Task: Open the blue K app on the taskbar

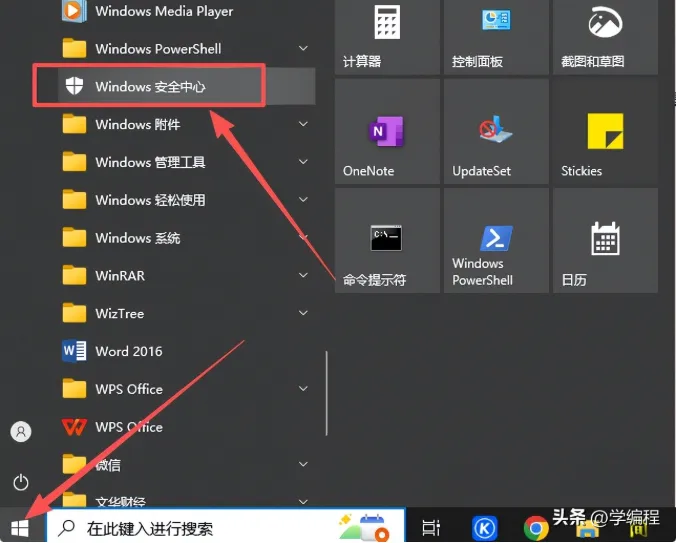Action: (484, 528)
